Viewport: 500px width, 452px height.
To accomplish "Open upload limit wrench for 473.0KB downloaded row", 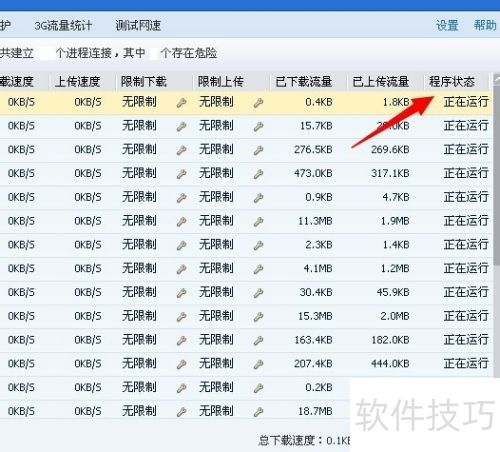I will [258, 174].
